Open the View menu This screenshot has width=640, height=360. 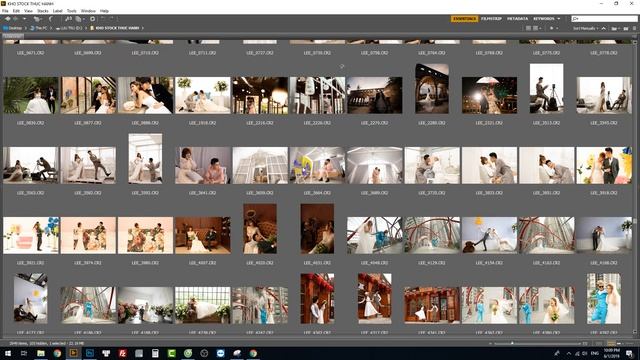click(28, 11)
